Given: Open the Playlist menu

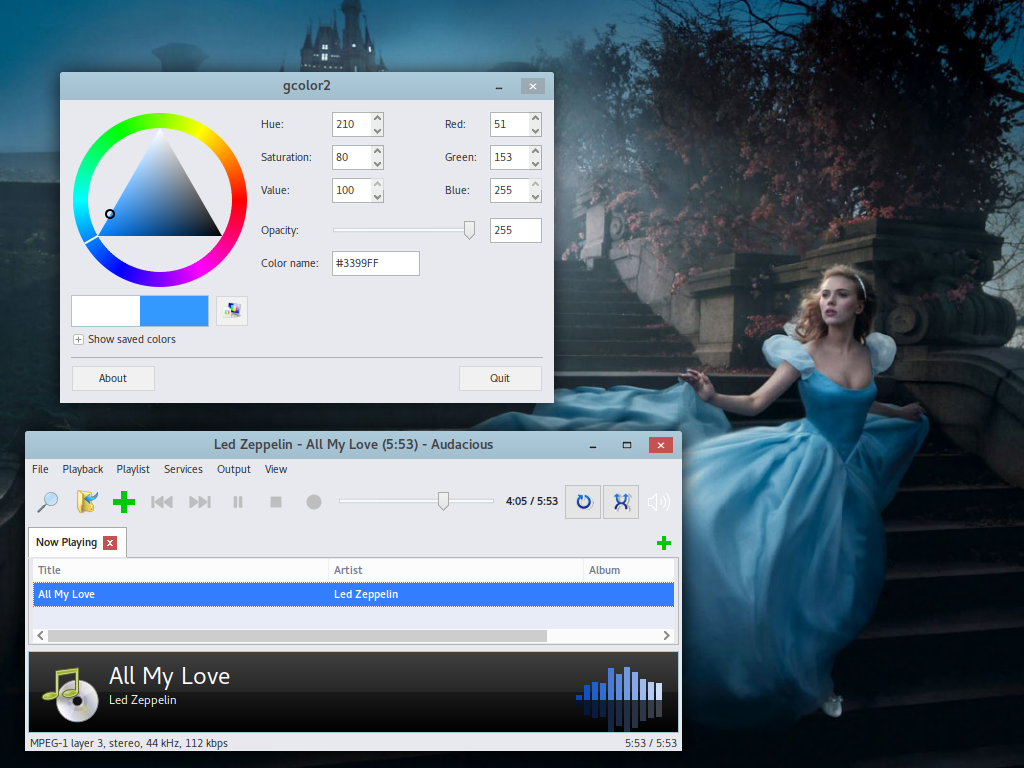Looking at the screenshot, I should tap(133, 469).
